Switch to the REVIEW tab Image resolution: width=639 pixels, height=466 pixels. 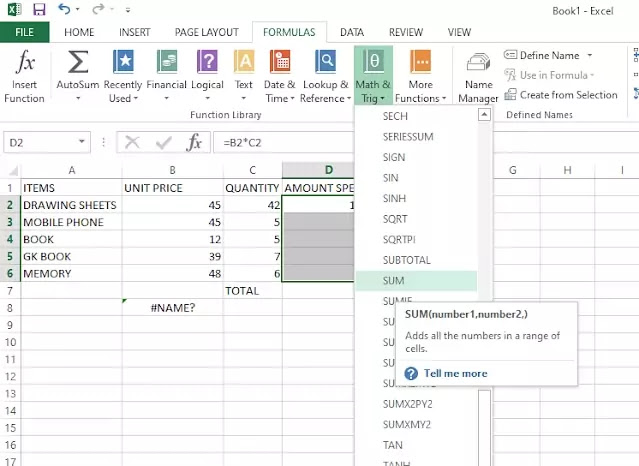tap(406, 32)
